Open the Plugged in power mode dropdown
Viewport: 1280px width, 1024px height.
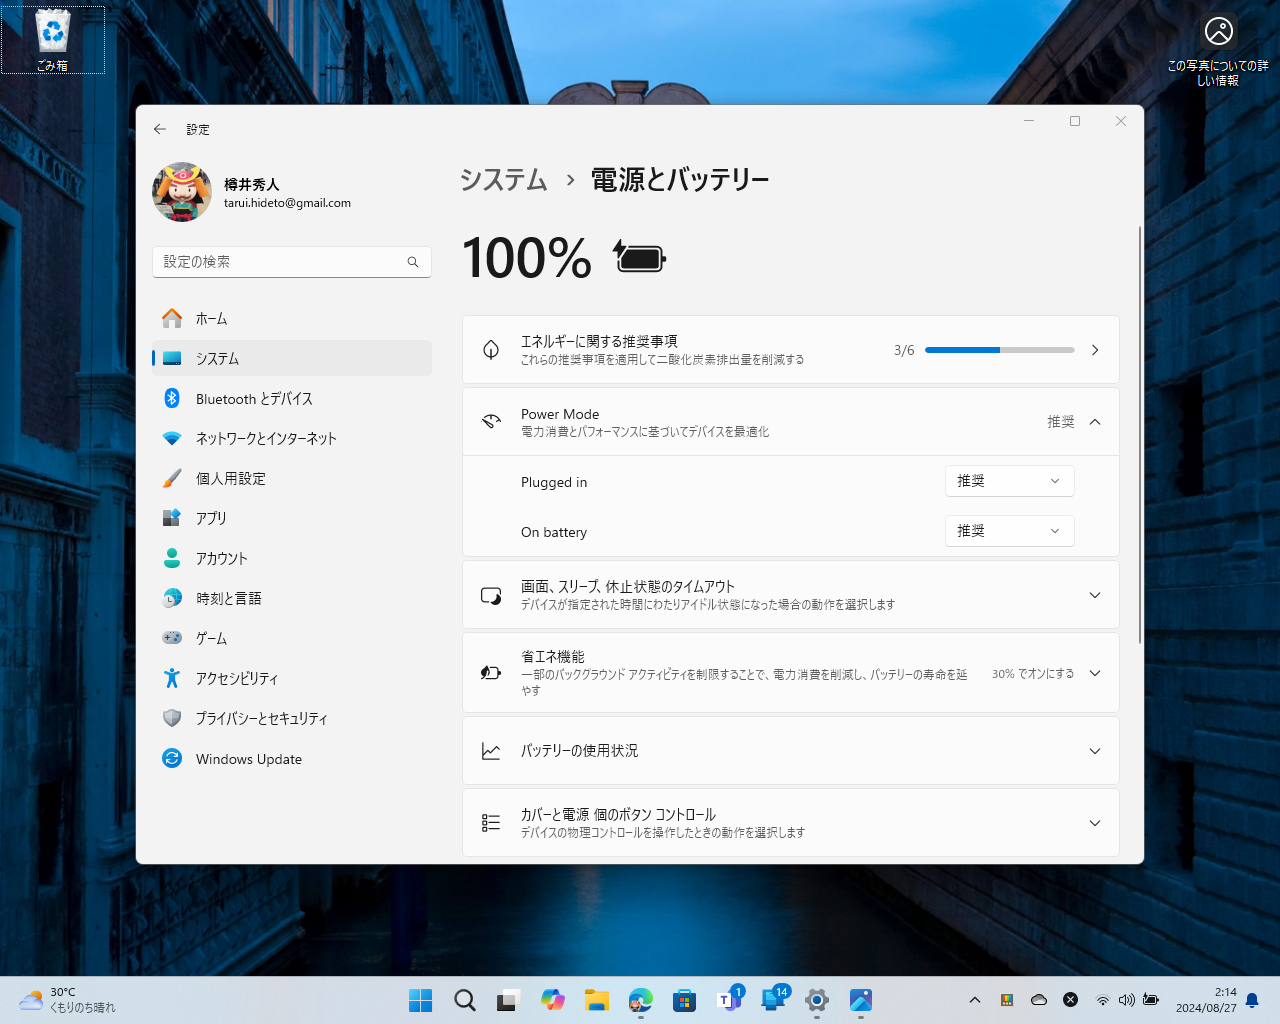[x=1009, y=481]
